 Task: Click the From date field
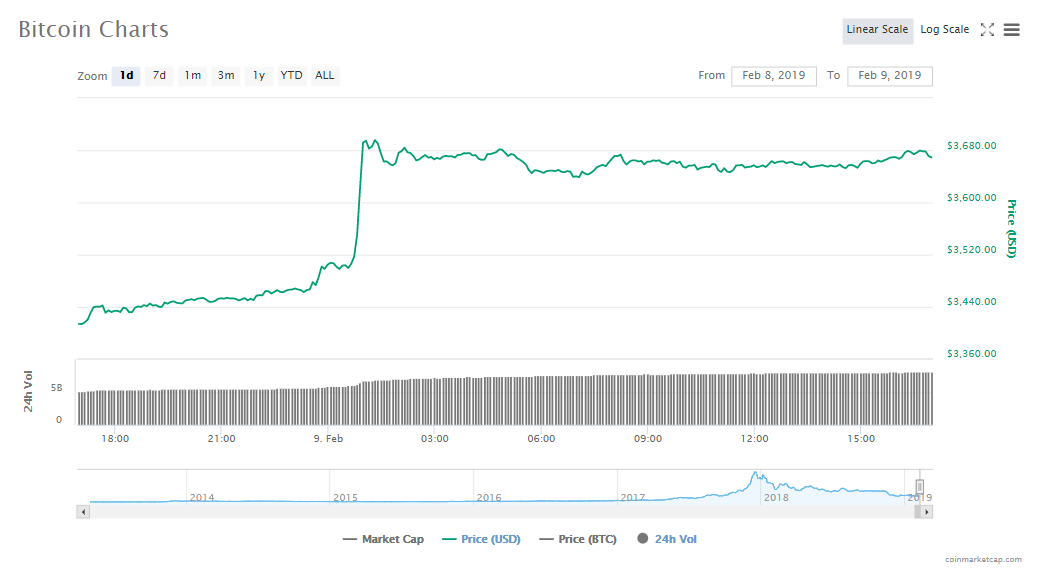pyautogui.click(x=774, y=76)
